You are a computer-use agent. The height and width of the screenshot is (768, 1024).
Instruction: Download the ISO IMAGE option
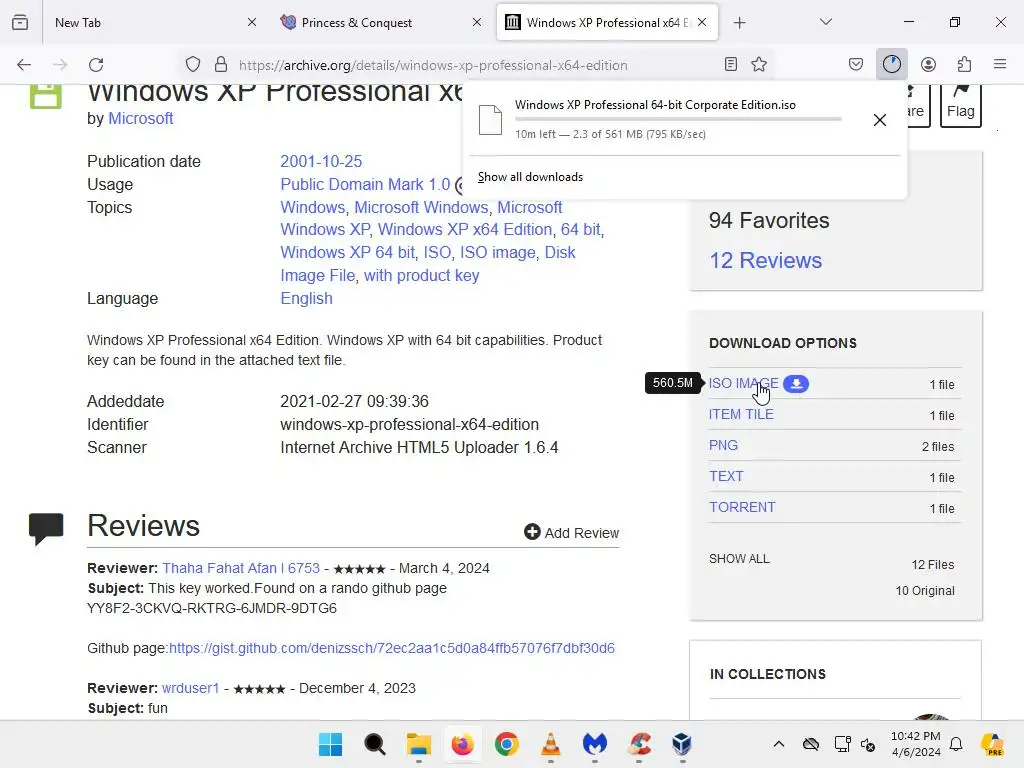(744, 383)
